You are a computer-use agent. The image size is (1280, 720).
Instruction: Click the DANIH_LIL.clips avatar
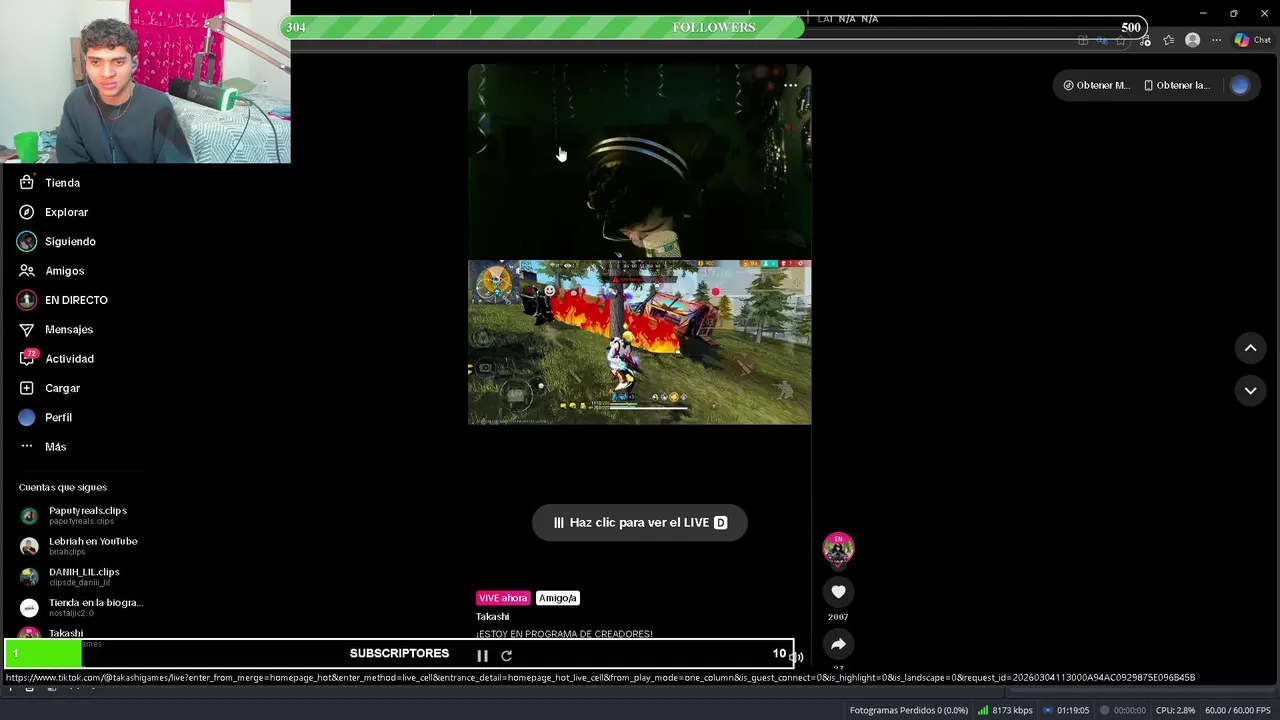coord(29,577)
